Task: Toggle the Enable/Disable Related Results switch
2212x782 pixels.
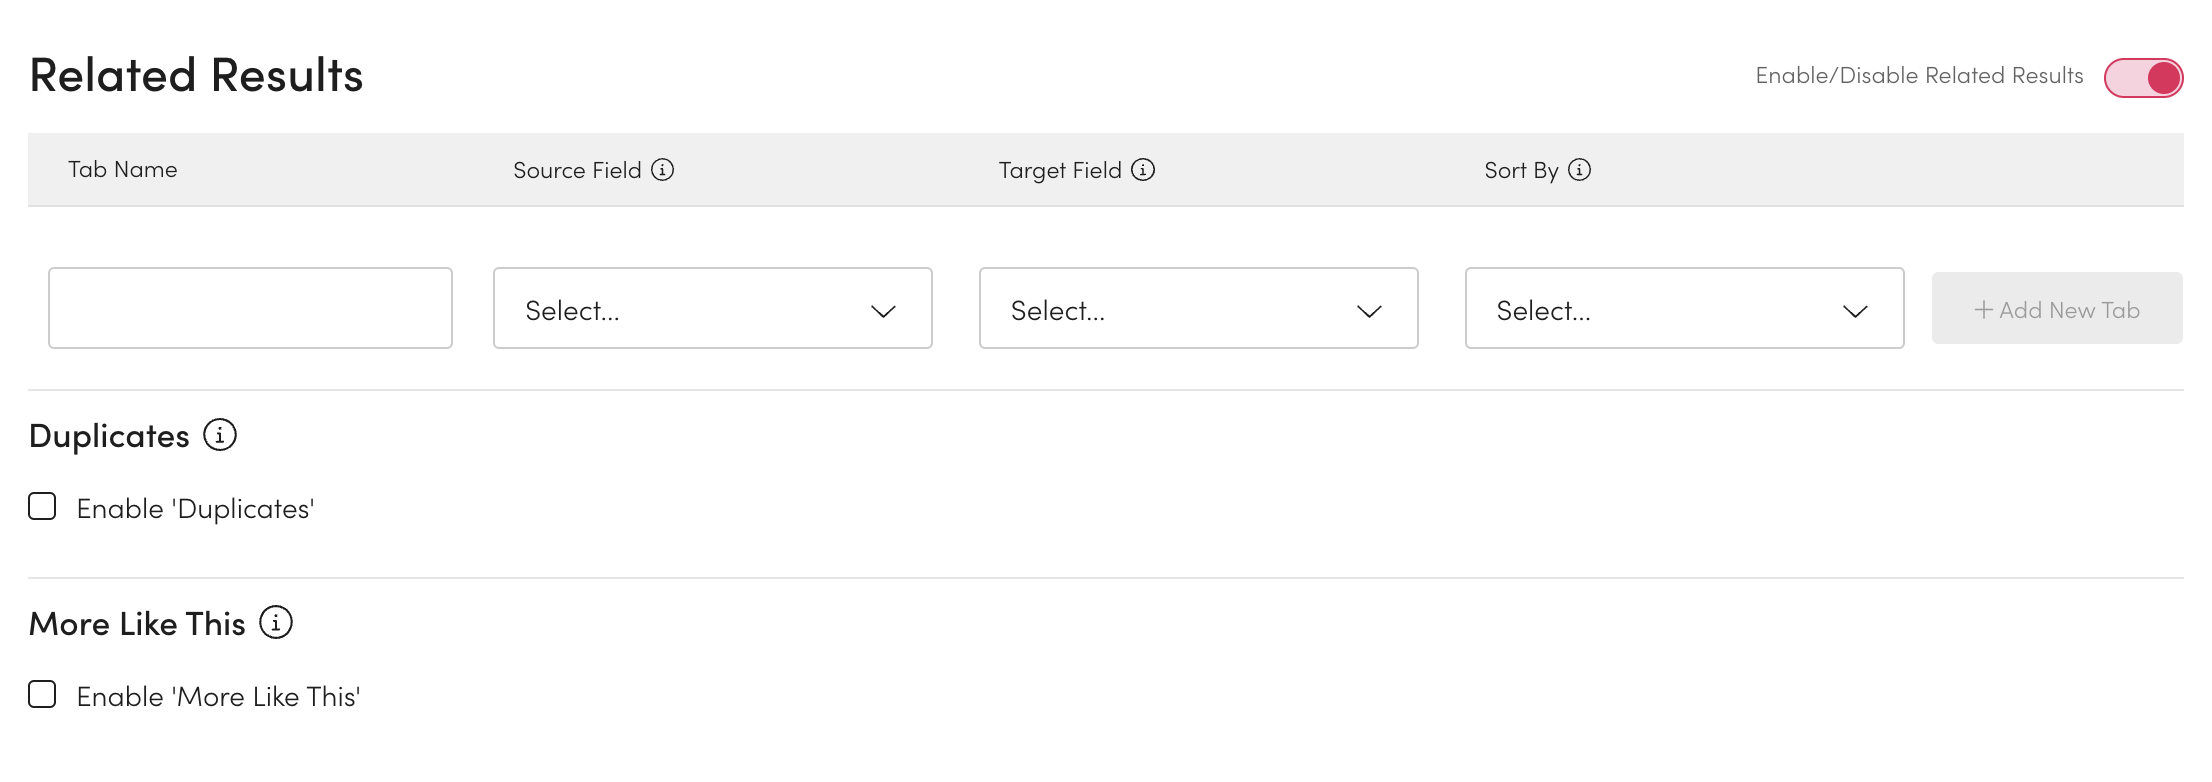Action: 2143,77
